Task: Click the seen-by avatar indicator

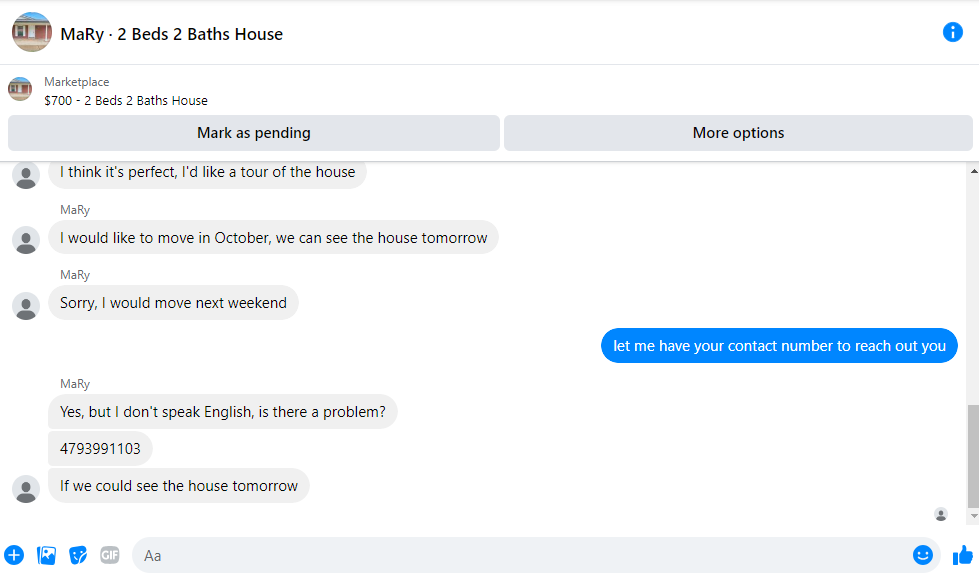Action: (940, 514)
